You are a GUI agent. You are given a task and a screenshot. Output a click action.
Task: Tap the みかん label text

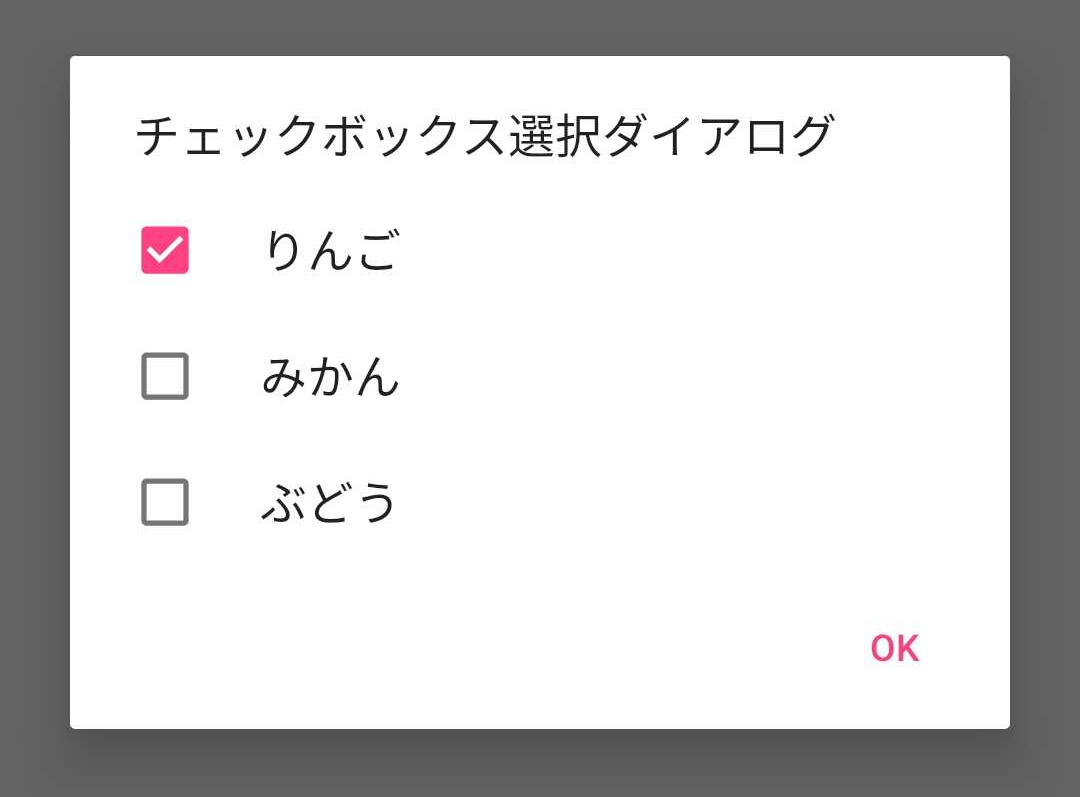click(330, 377)
